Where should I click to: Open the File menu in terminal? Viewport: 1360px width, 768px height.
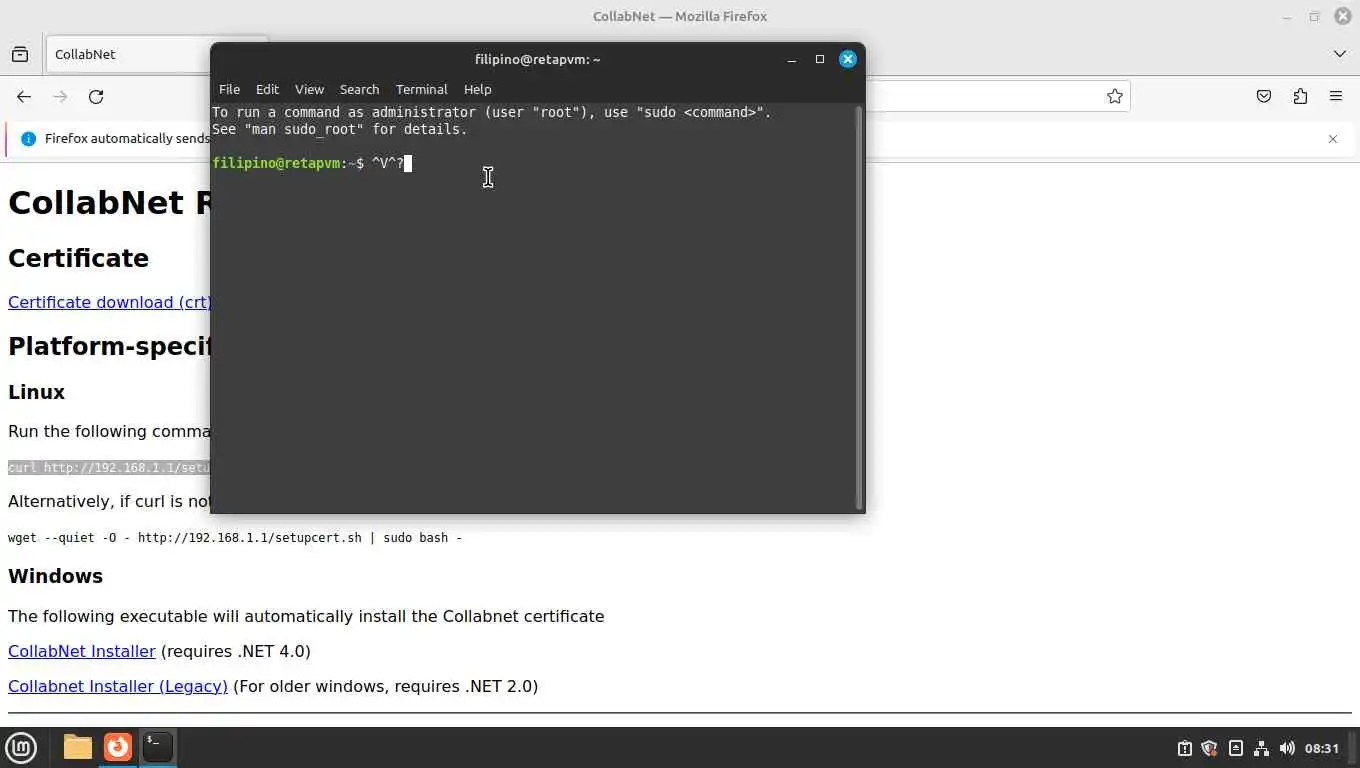coord(229,89)
